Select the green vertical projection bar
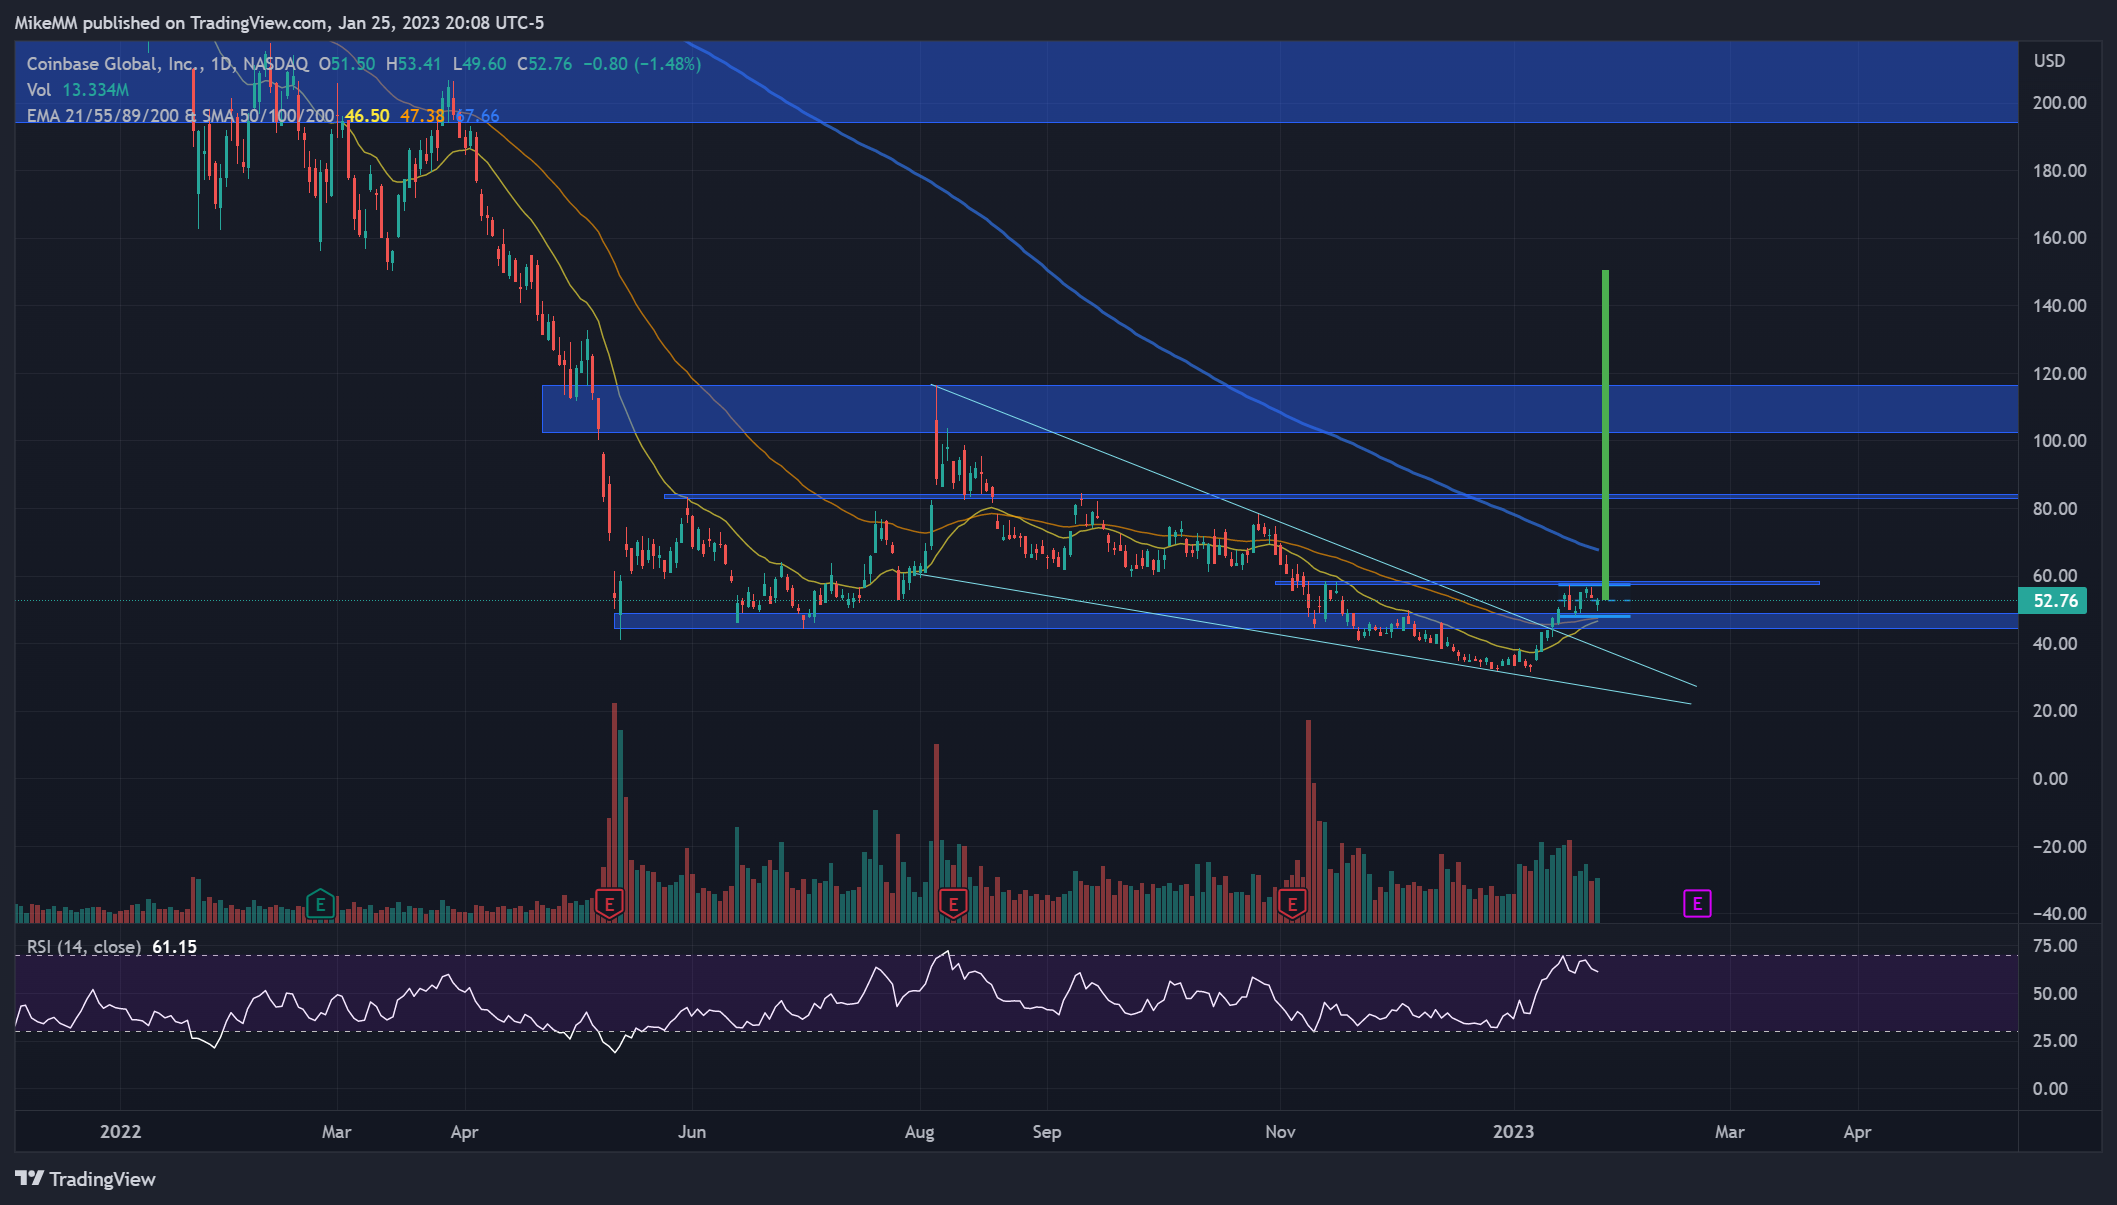This screenshot has height=1205, width=2117. click(1605, 435)
